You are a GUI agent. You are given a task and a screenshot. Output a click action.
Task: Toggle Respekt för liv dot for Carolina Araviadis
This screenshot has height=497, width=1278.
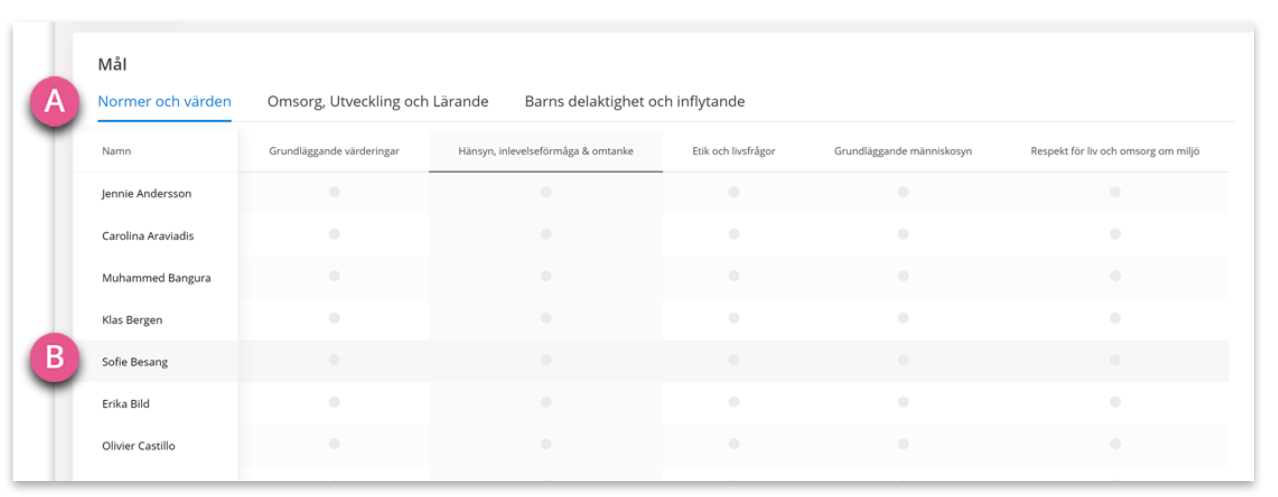[x=1115, y=234]
